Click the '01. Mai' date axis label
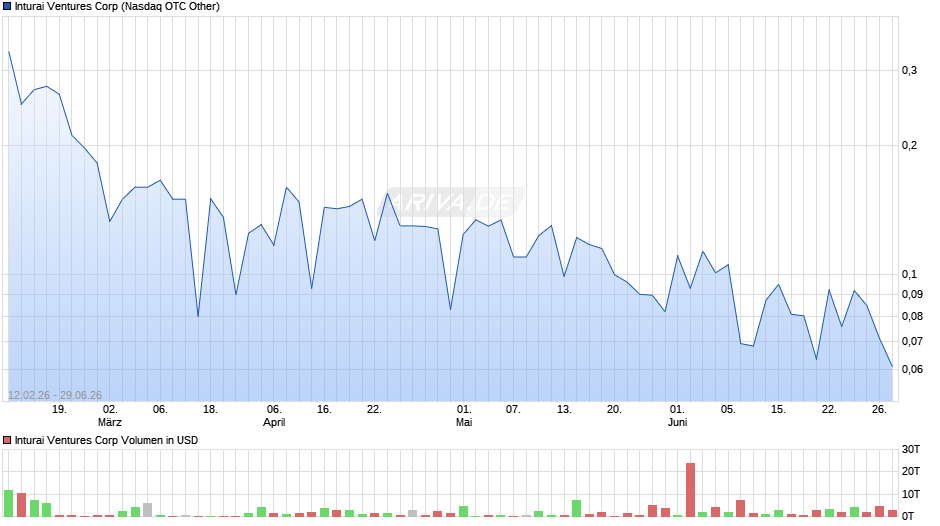Image resolution: width=940 pixels, height=526 pixels. (464, 416)
